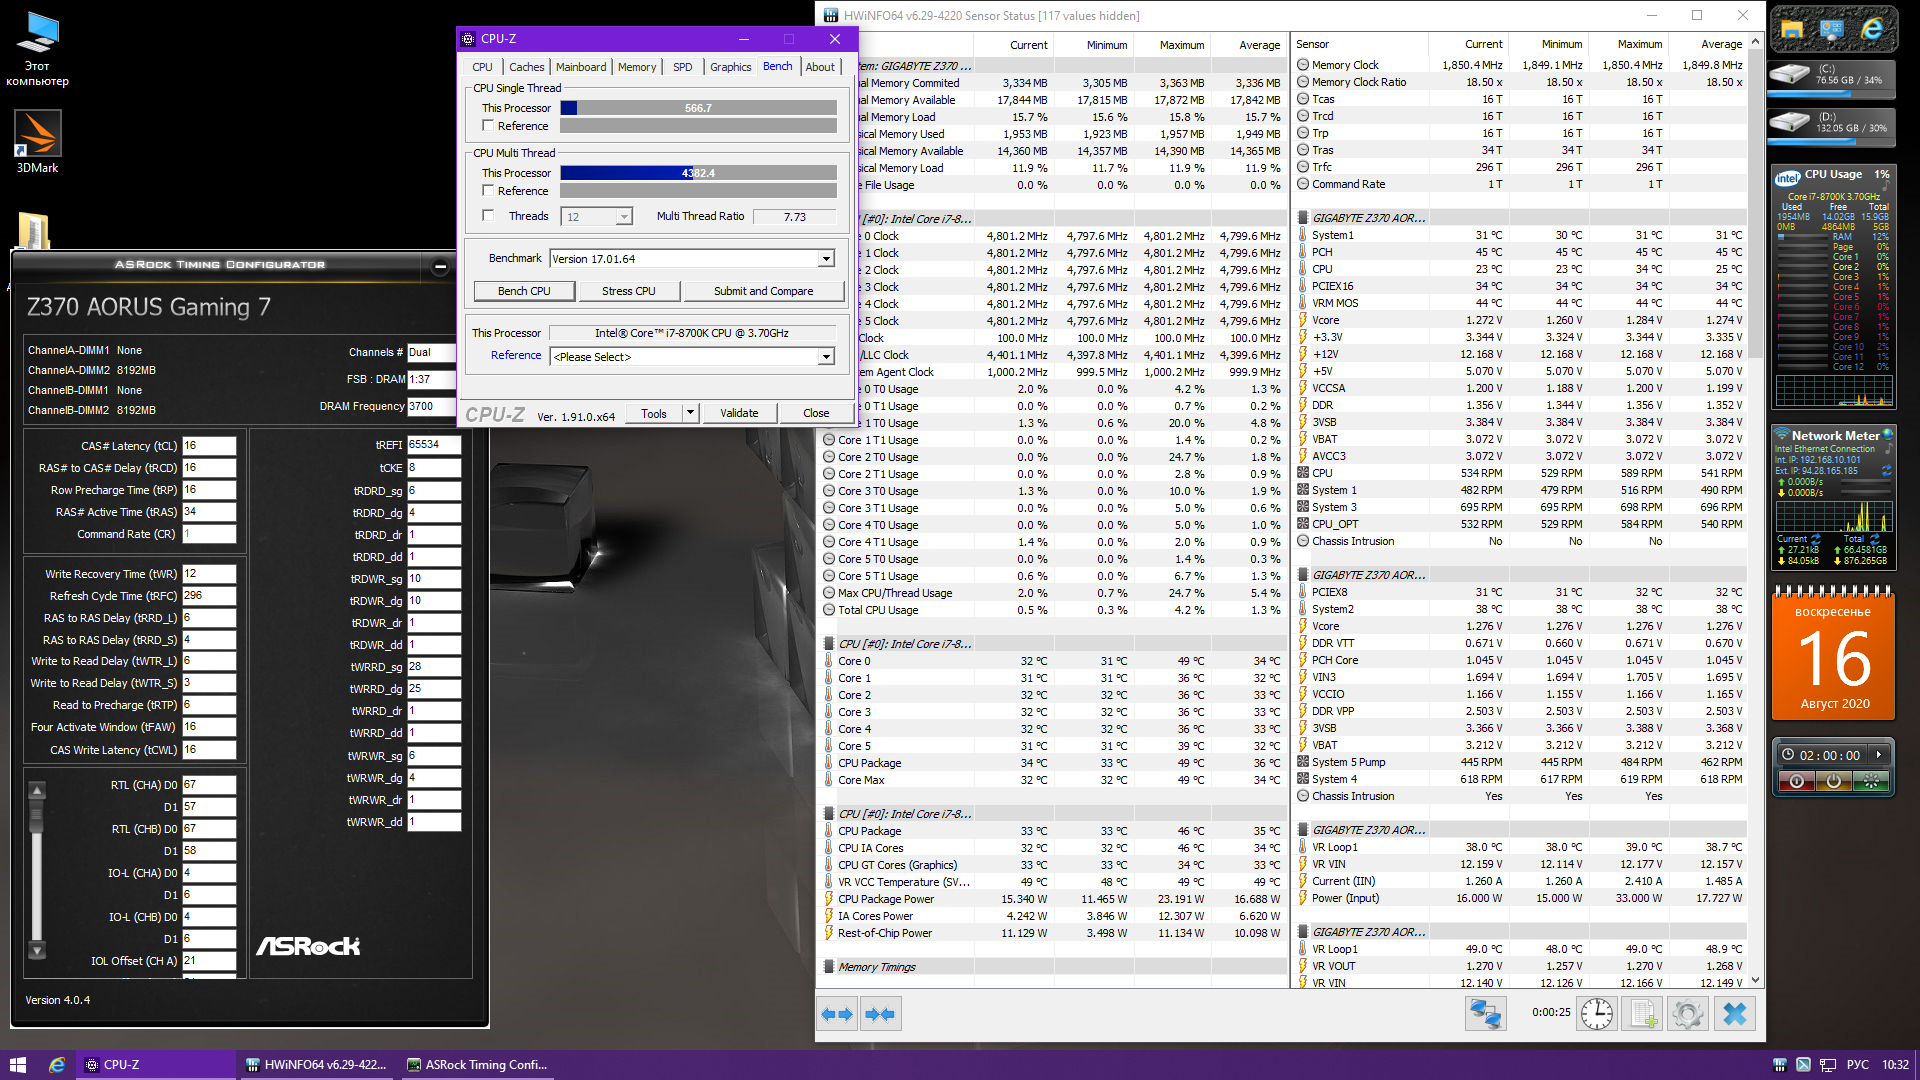Click Internet Explorer icon in taskbar

pyautogui.click(x=57, y=1065)
